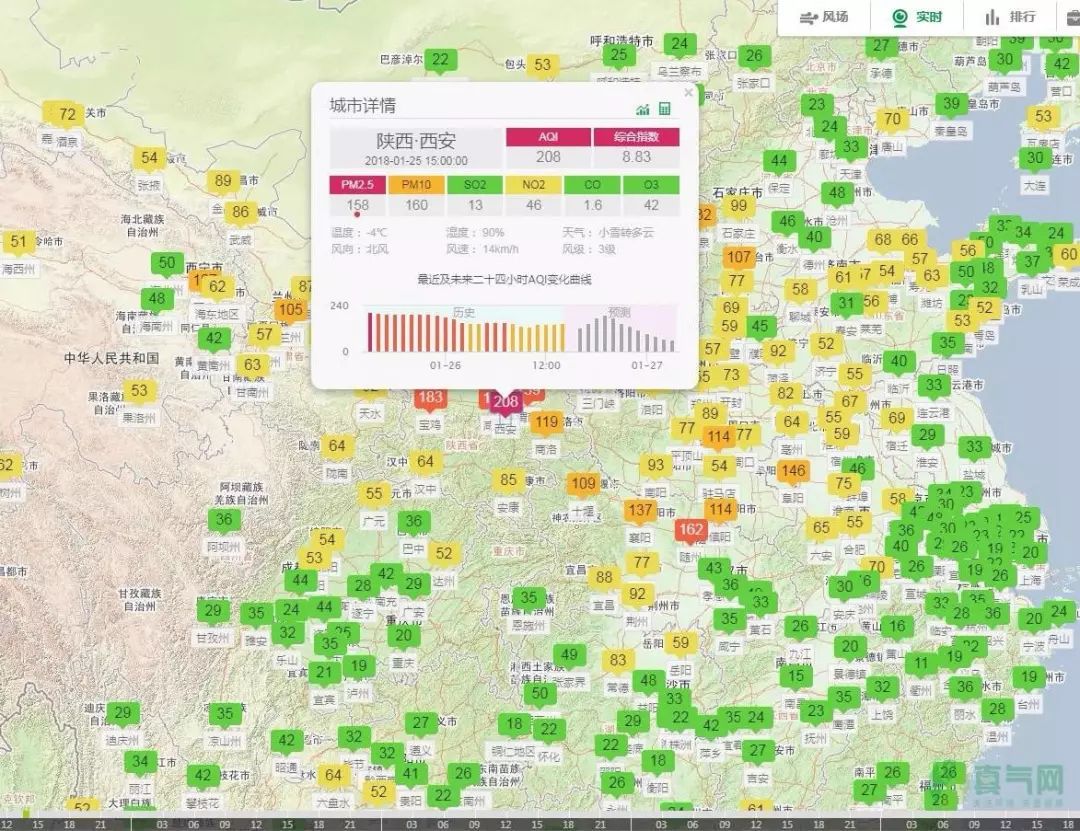Click the calculator icon in city details
The height and width of the screenshot is (831, 1080).
665,108
